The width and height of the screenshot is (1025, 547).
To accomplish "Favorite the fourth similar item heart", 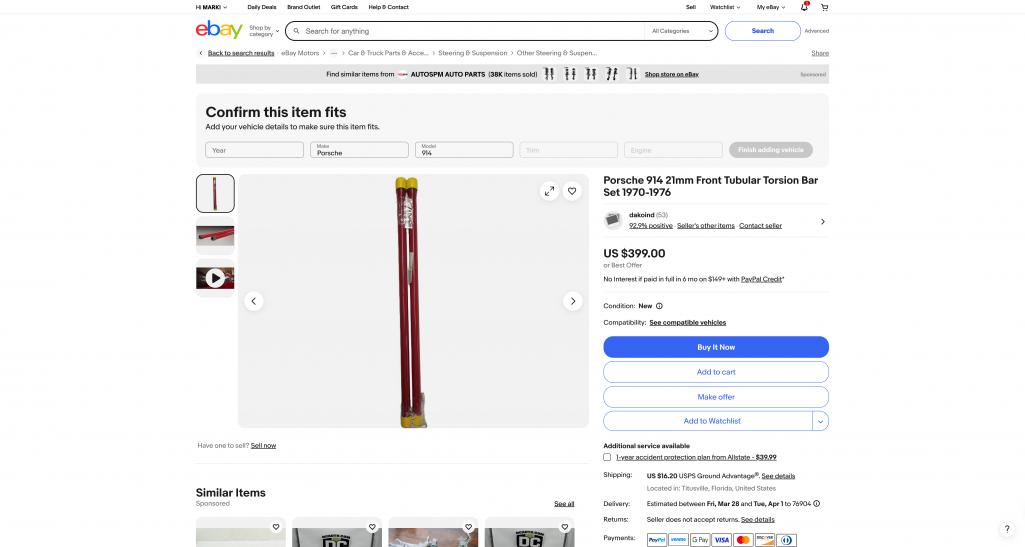I will 565,527.
